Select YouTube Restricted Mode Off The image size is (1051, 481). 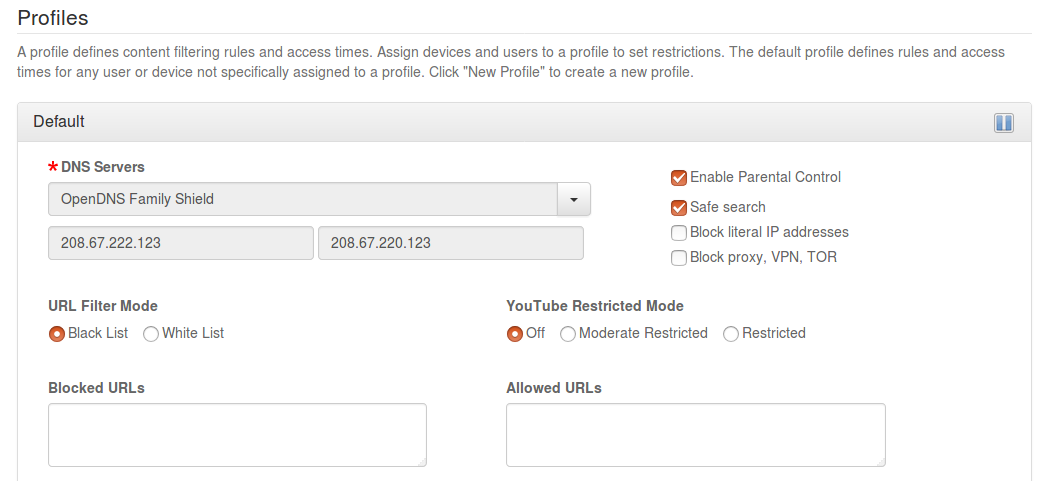tap(515, 334)
